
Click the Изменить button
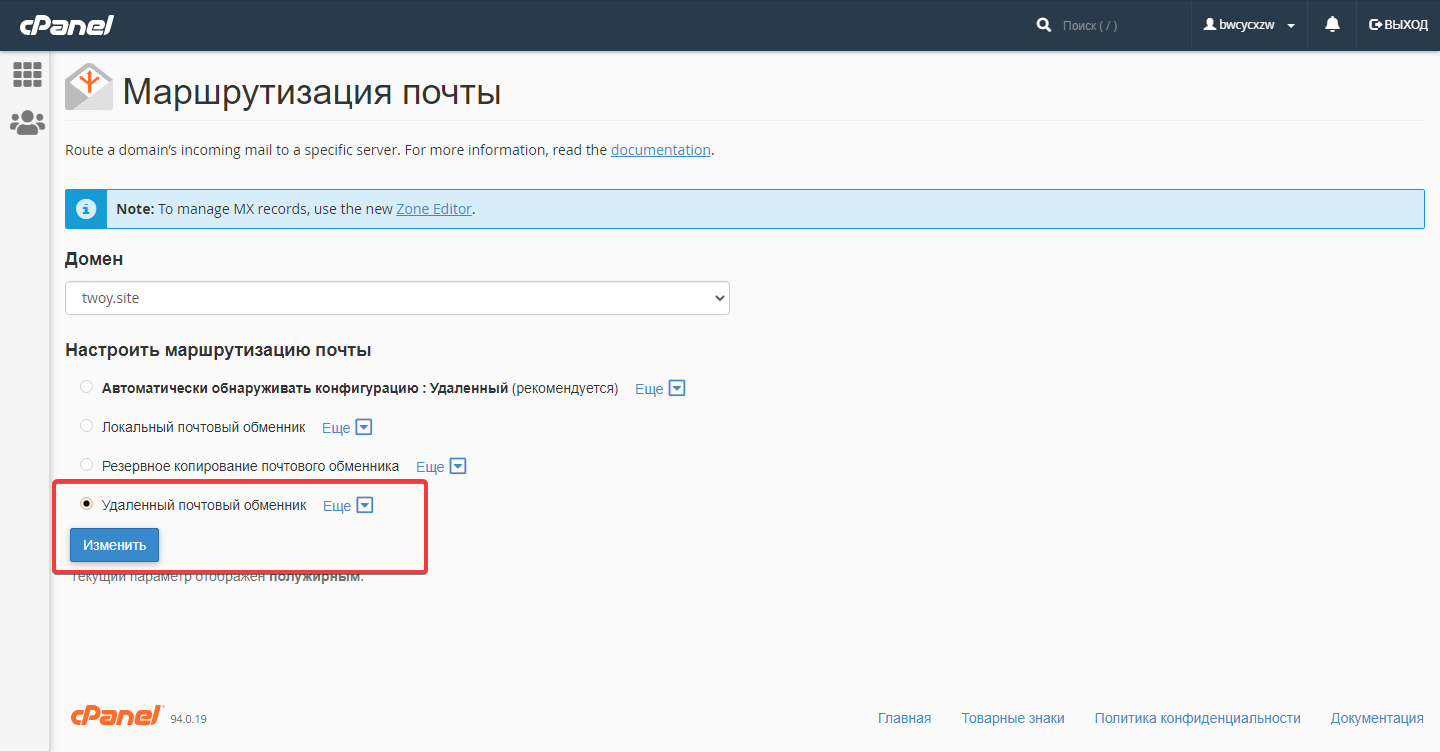[114, 545]
